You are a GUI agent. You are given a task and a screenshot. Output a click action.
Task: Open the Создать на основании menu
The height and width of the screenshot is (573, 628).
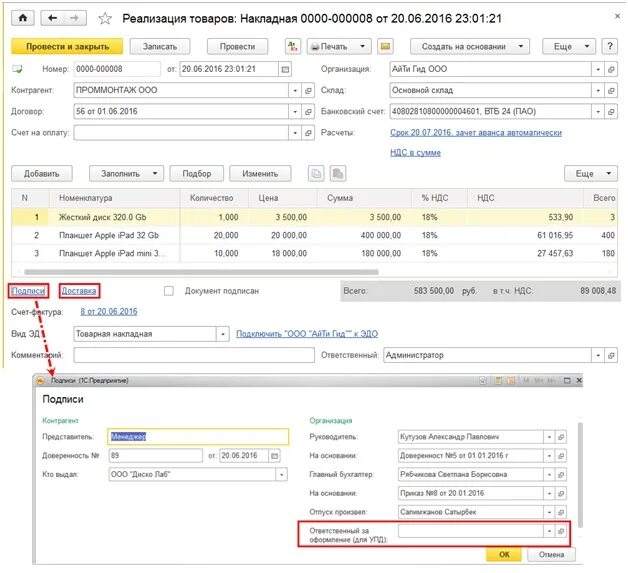tap(470, 46)
